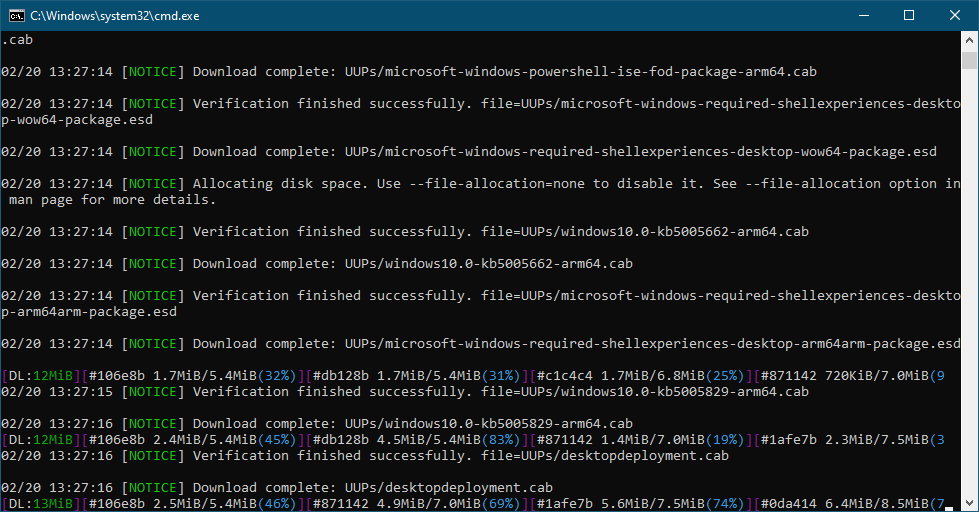Image resolution: width=979 pixels, height=512 pixels.
Task: Click the #1afe7b 5.6MiB/7.5MiB progress entry
Action: coord(641,503)
